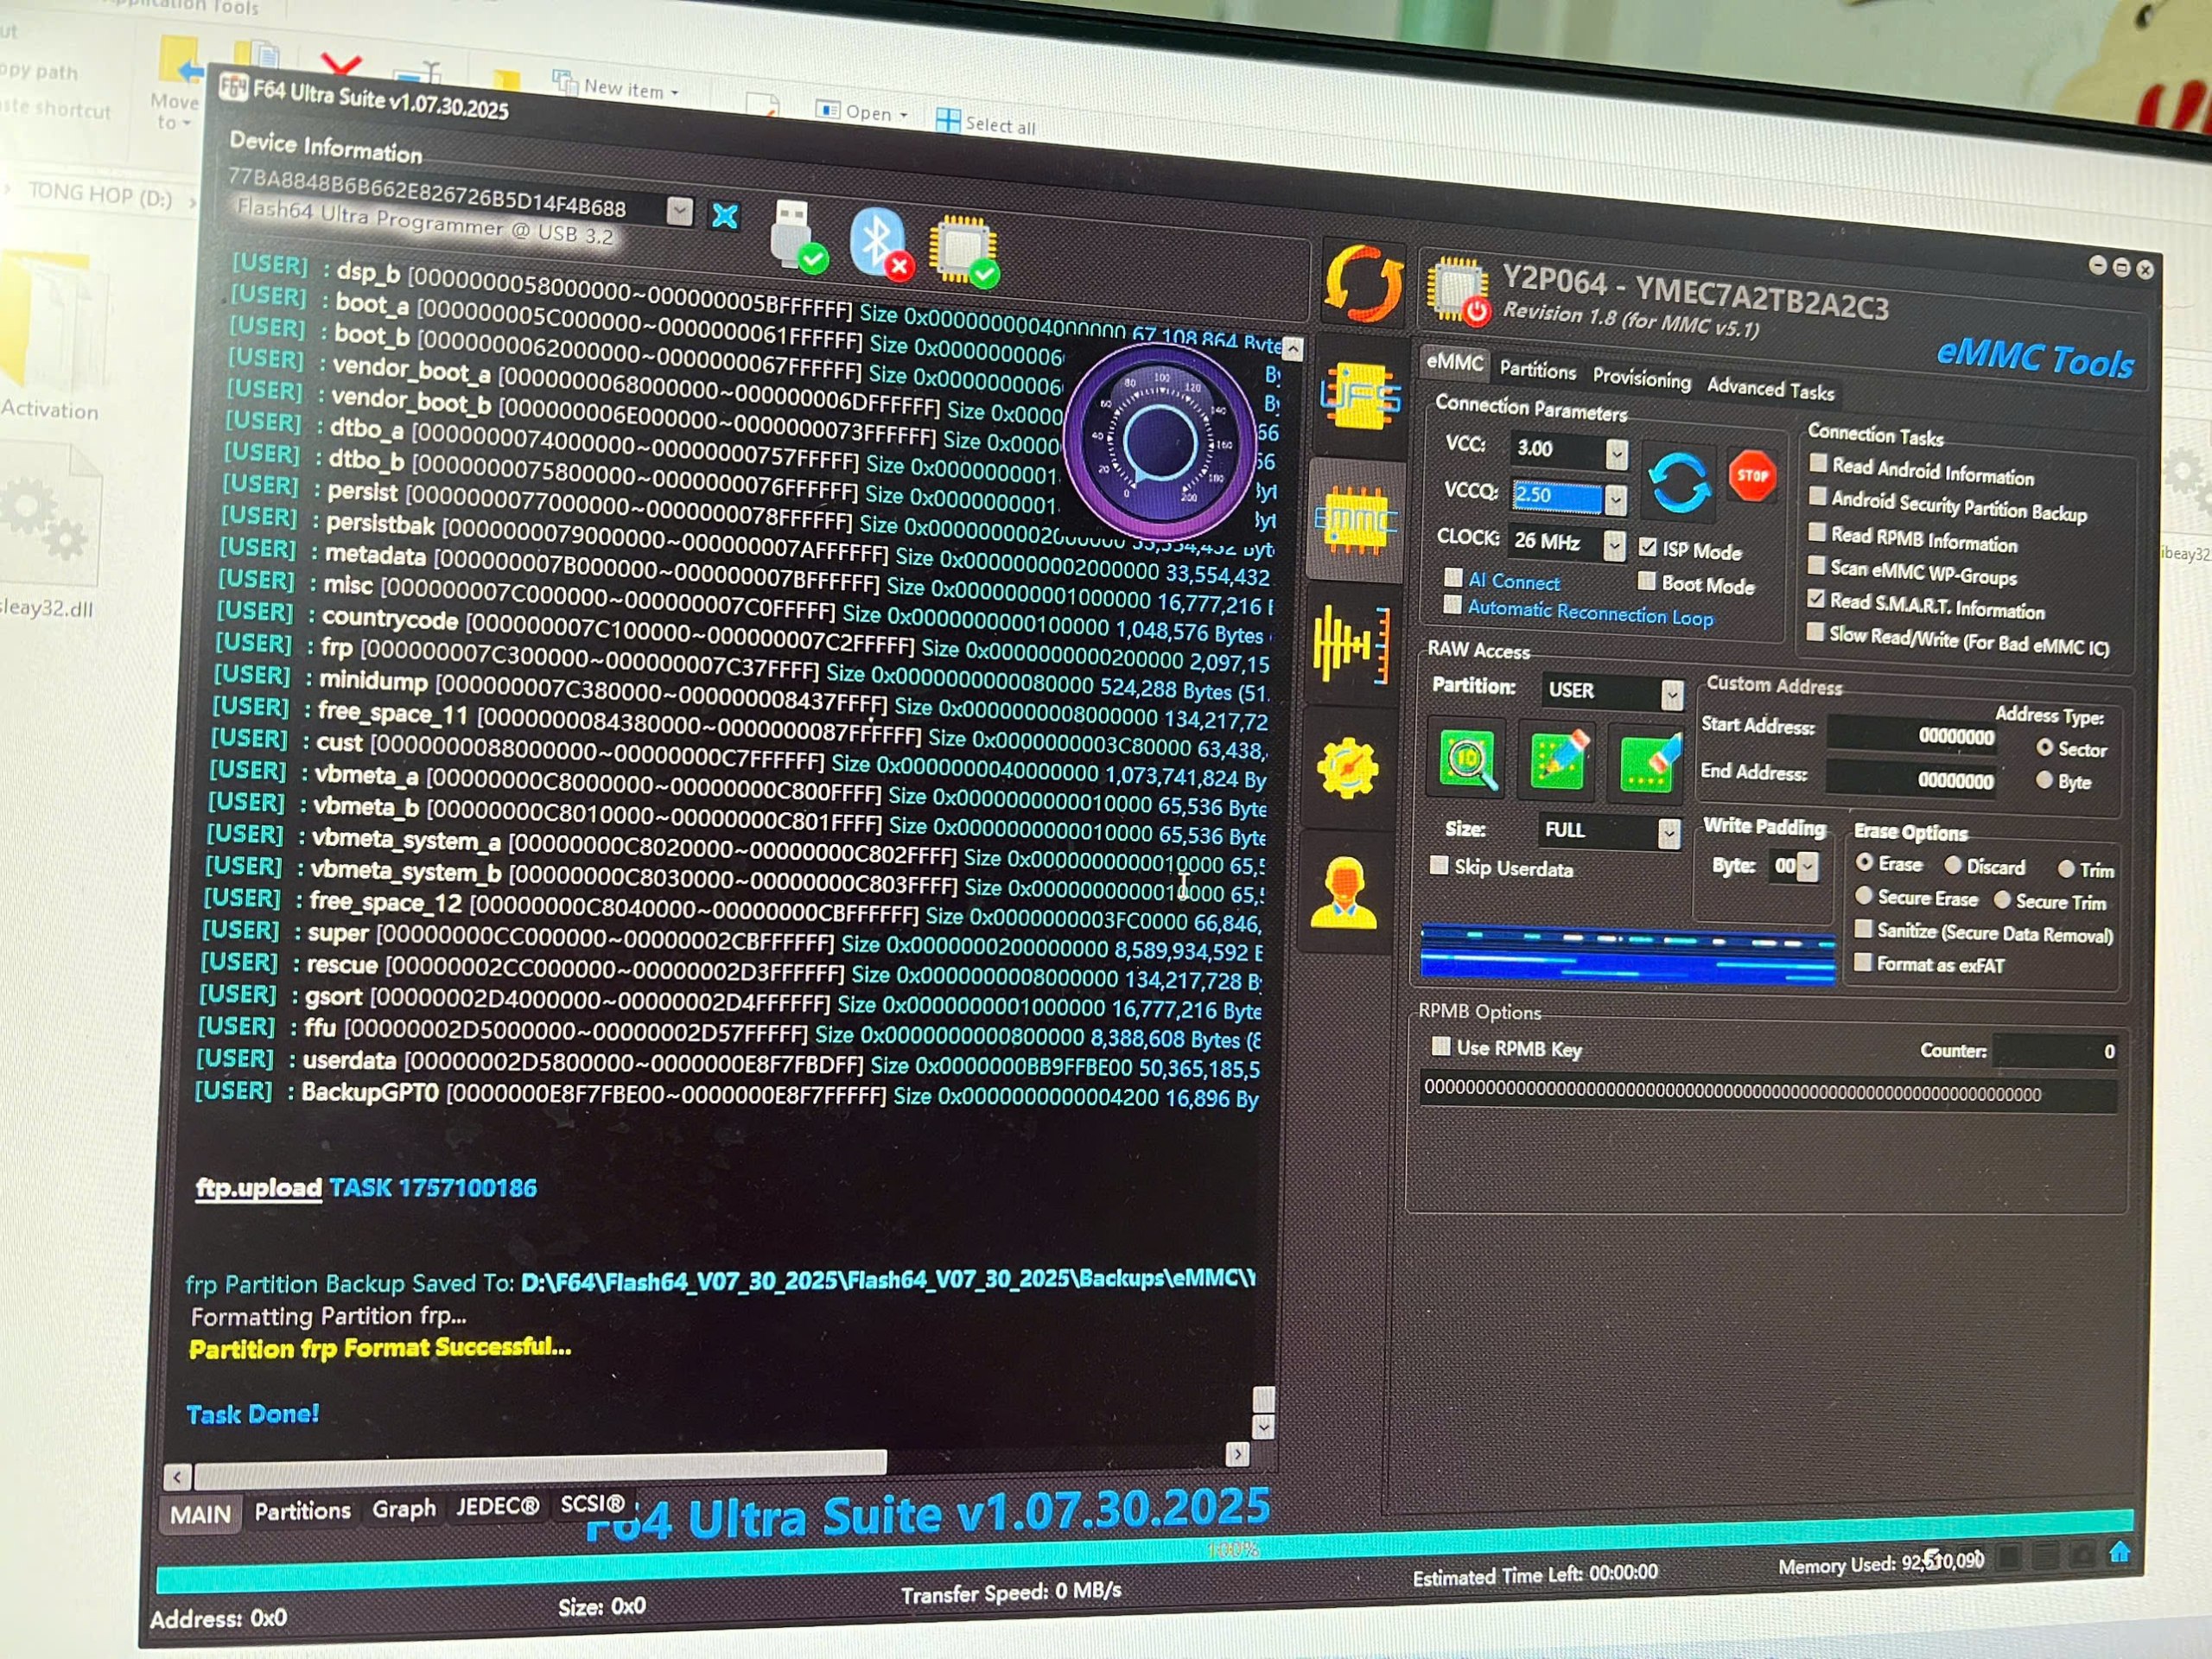Tick the Skip Userdata checkbox

[1439, 865]
